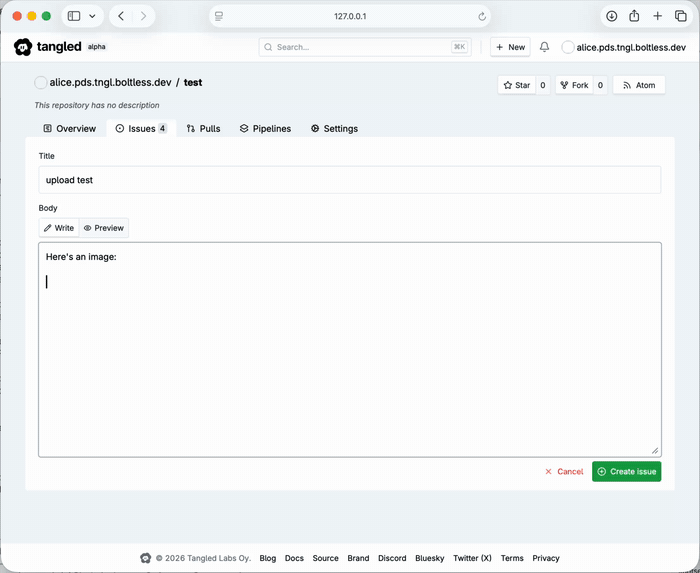Screen dimensions: 700x573
Task: Cancel the new issue
Action: coord(564,471)
